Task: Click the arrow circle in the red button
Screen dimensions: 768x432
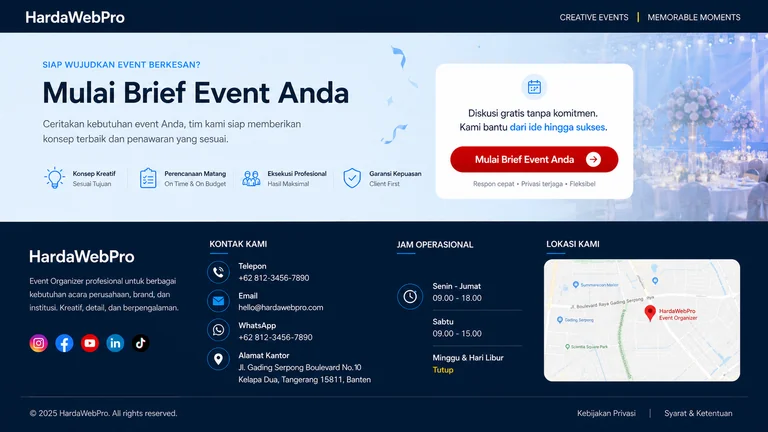Action: 593,159
